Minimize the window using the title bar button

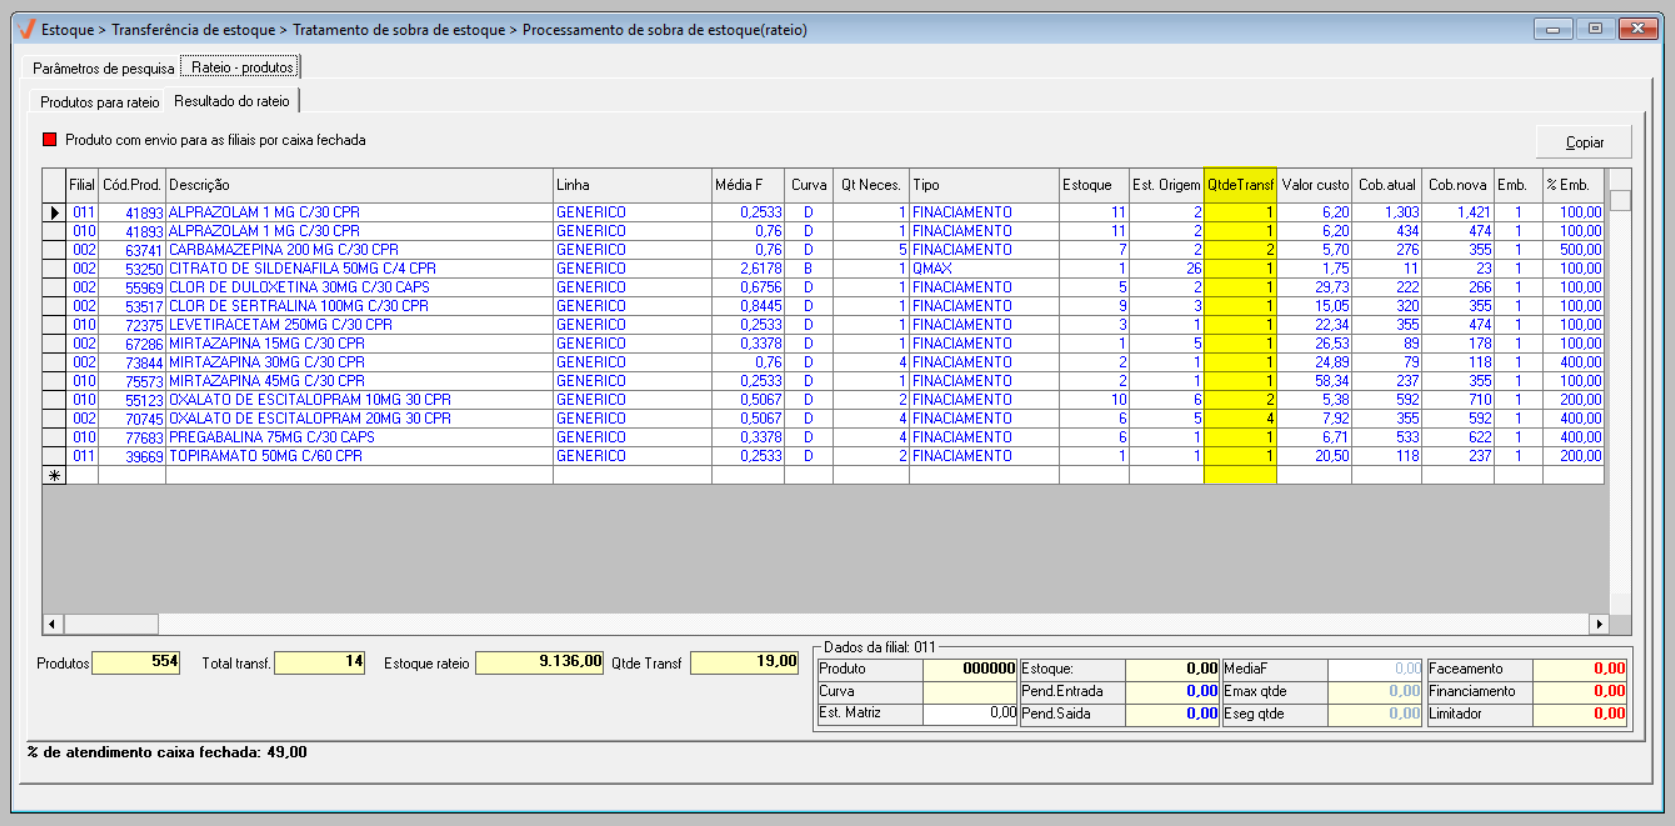[1552, 29]
